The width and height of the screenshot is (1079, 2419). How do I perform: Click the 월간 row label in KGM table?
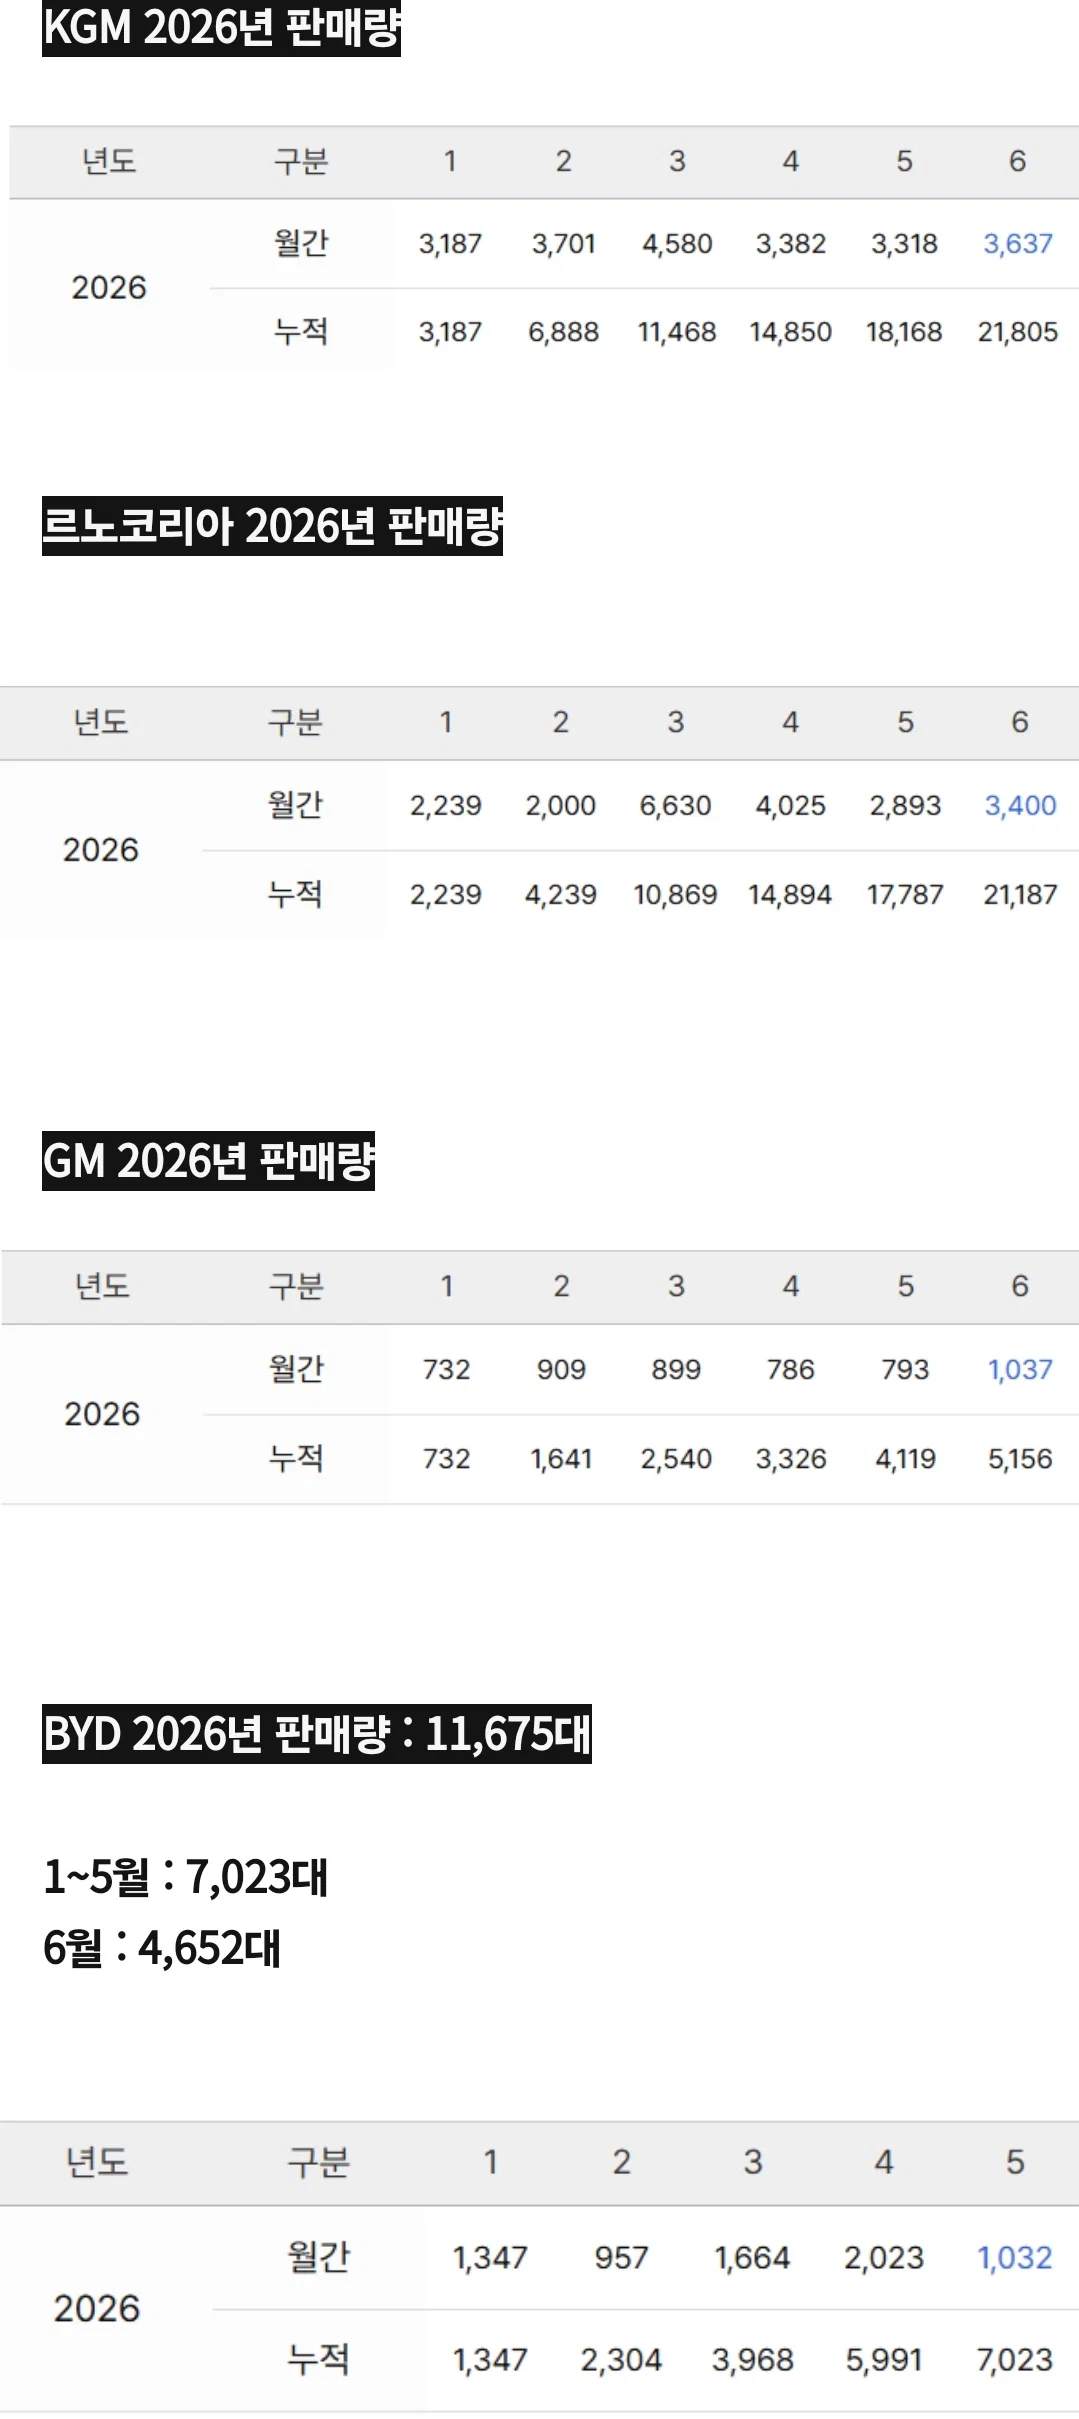pos(301,243)
